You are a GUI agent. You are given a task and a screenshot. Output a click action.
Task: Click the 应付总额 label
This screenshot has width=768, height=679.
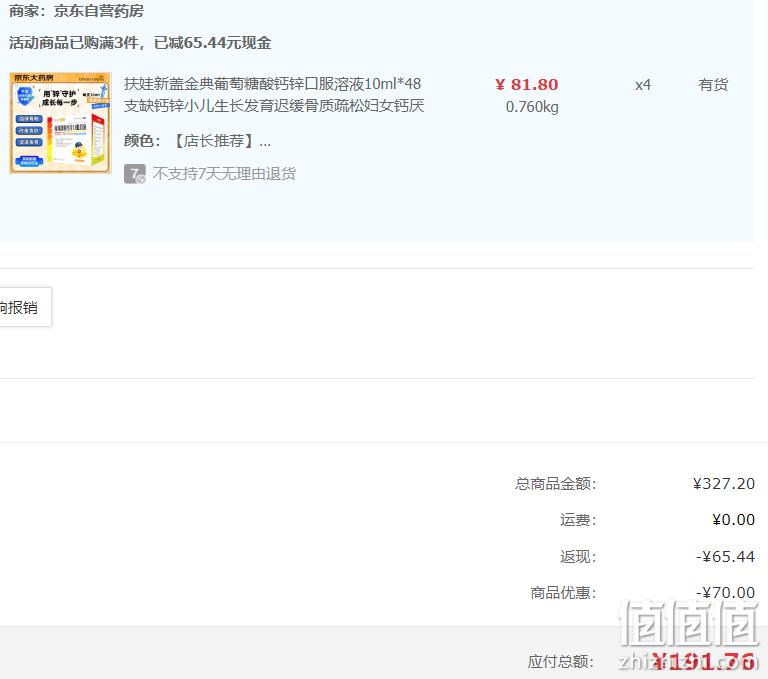(561, 662)
